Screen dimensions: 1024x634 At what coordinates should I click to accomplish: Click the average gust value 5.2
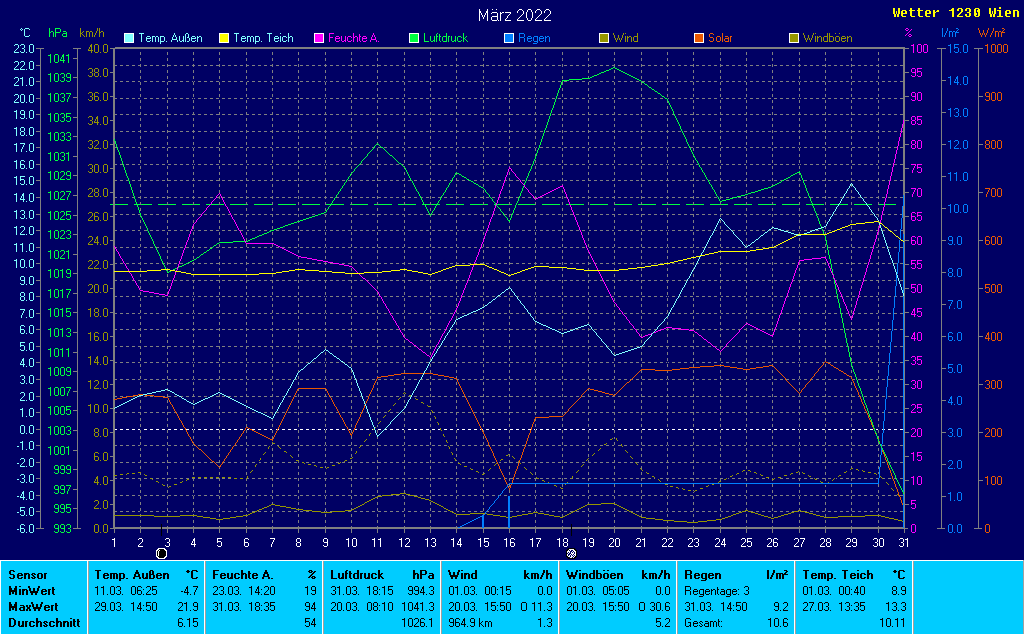pos(663,623)
